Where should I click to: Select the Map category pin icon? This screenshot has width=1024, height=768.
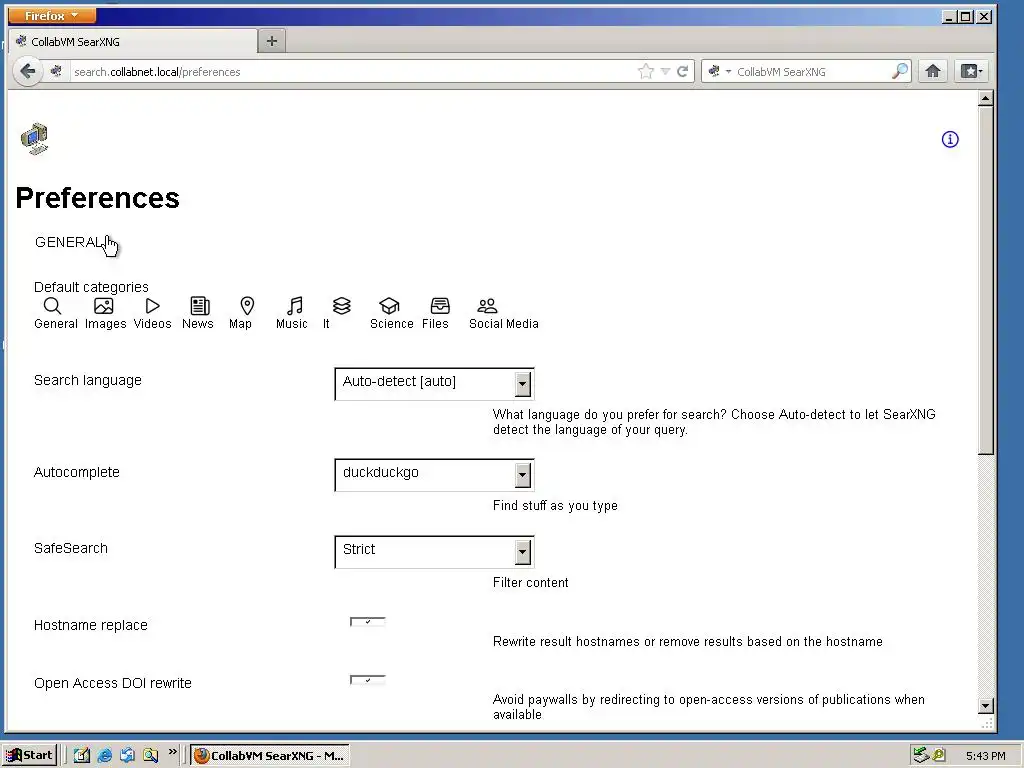(x=247, y=306)
